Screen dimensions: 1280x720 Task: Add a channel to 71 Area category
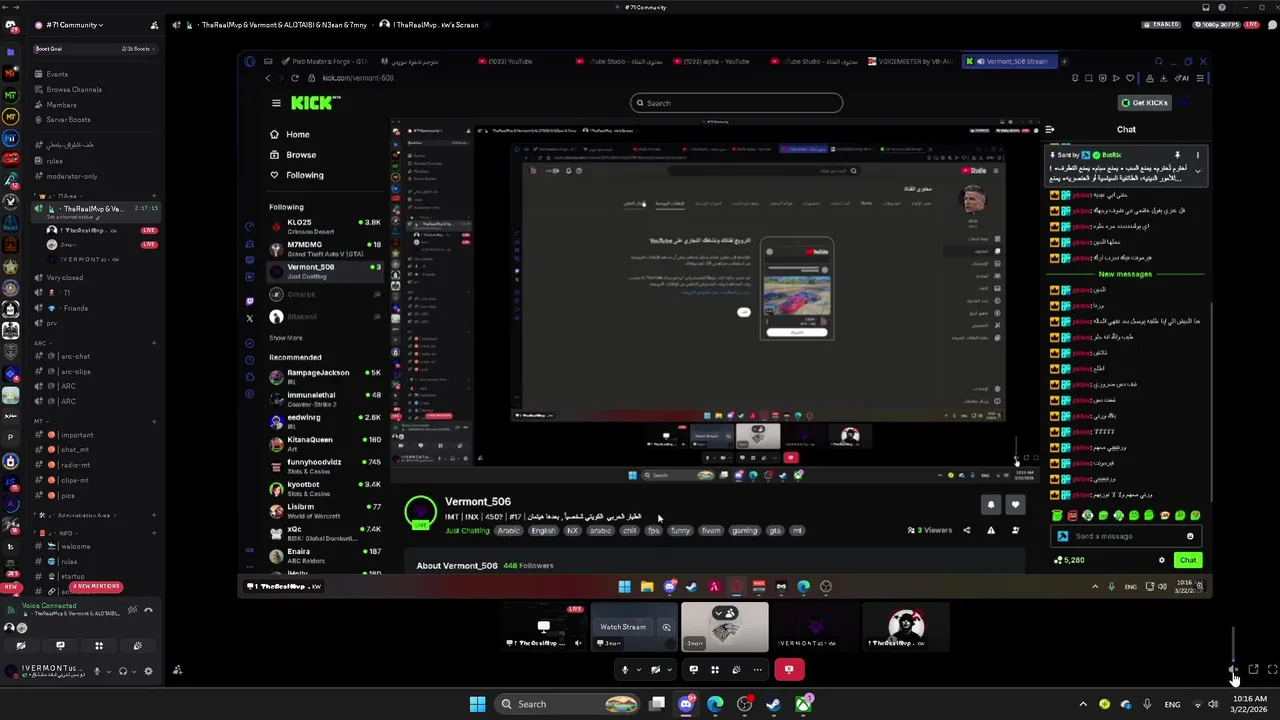154,196
